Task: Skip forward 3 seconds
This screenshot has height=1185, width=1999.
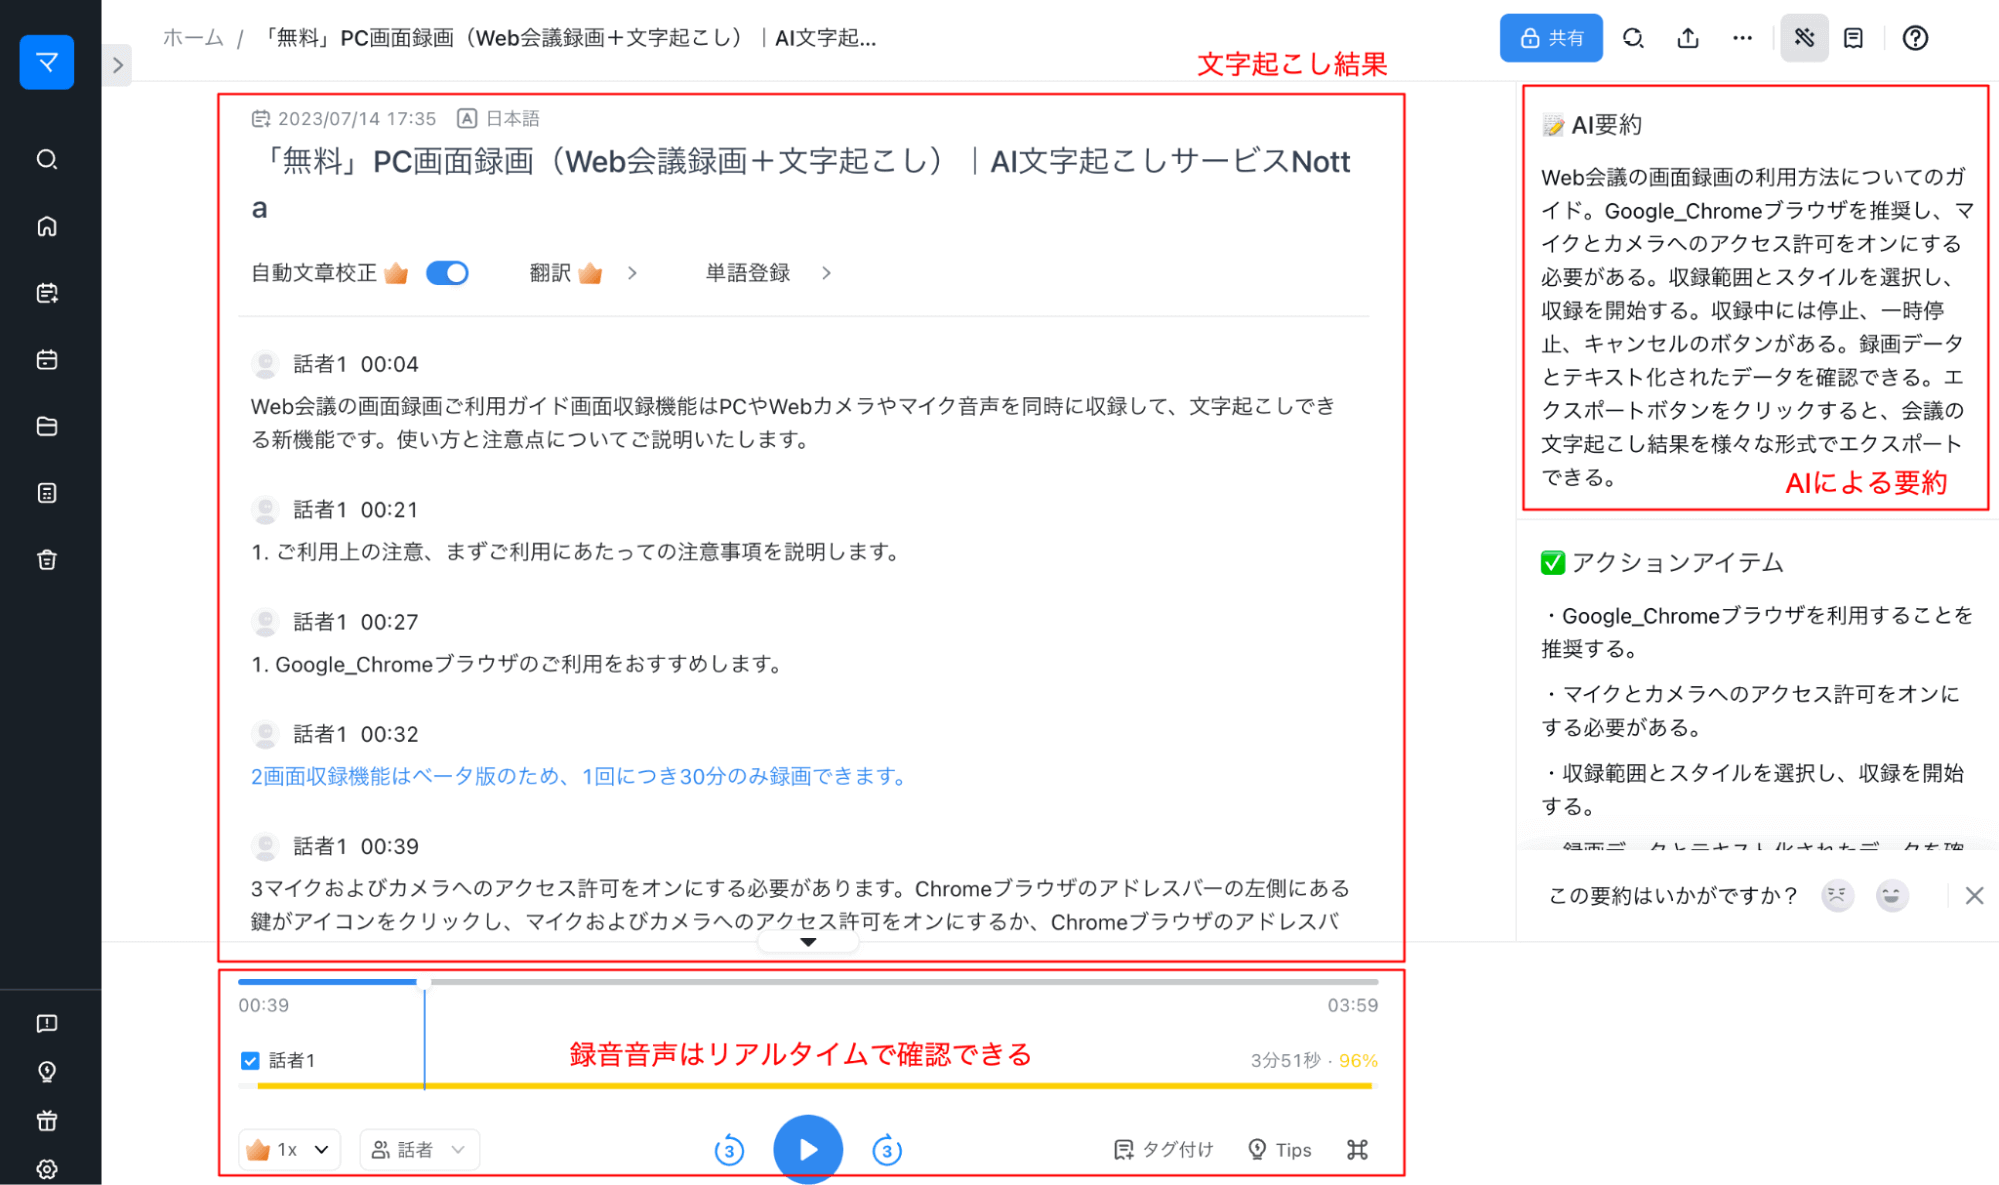Action: (887, 1150)
